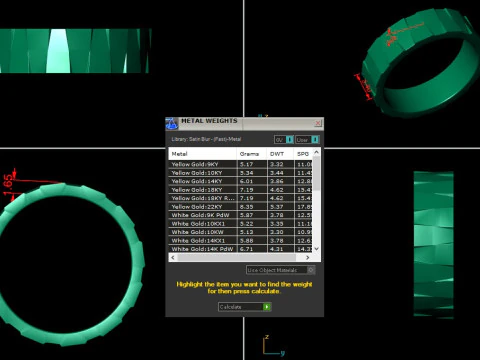This screenshot has height=360, width=480.
Task: Click DWT value in Yellow Gold:18KY row
Action: point(280,190)
